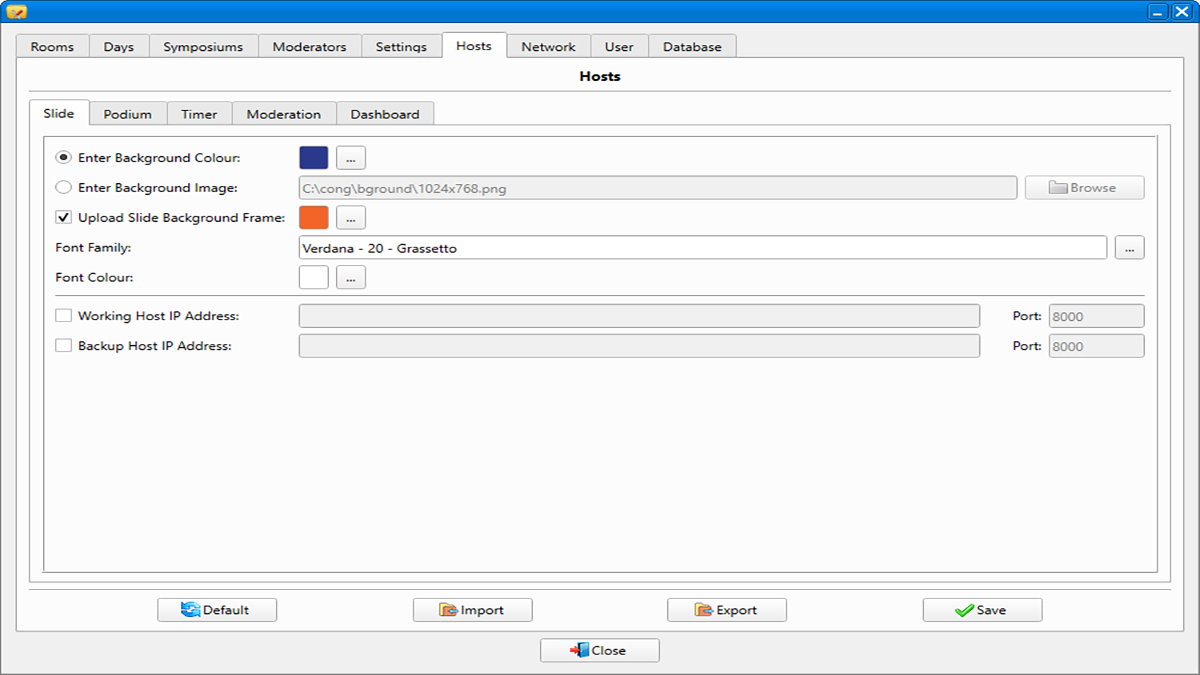
Task: Click the green checkmark Save icon
Action: (964, 610)
